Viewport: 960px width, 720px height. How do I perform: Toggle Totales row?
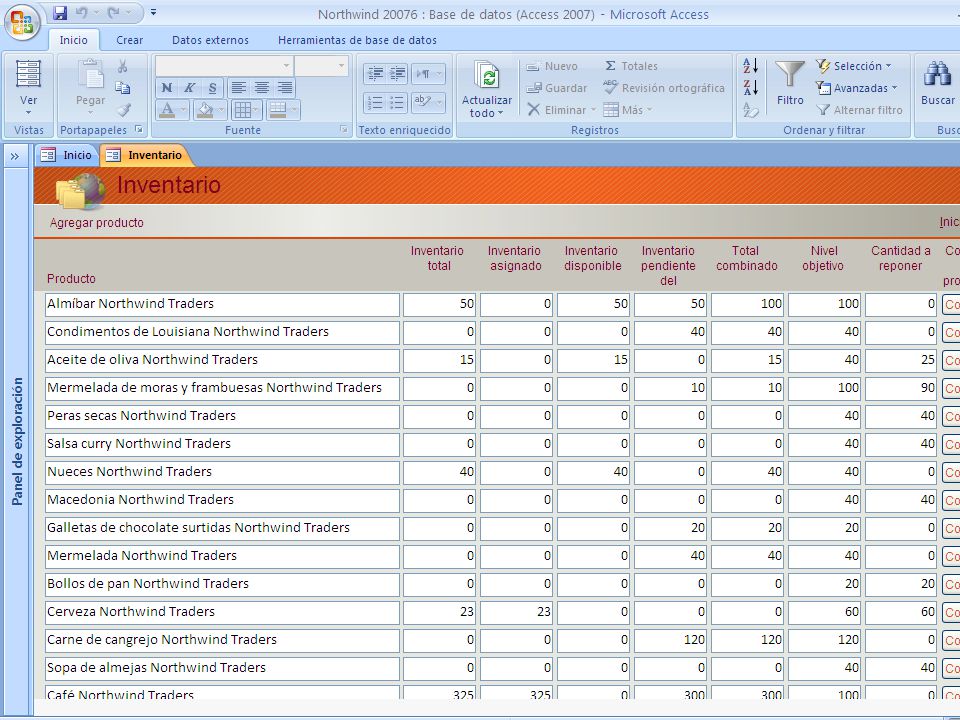pyautogui.click(x=631, y=66)
